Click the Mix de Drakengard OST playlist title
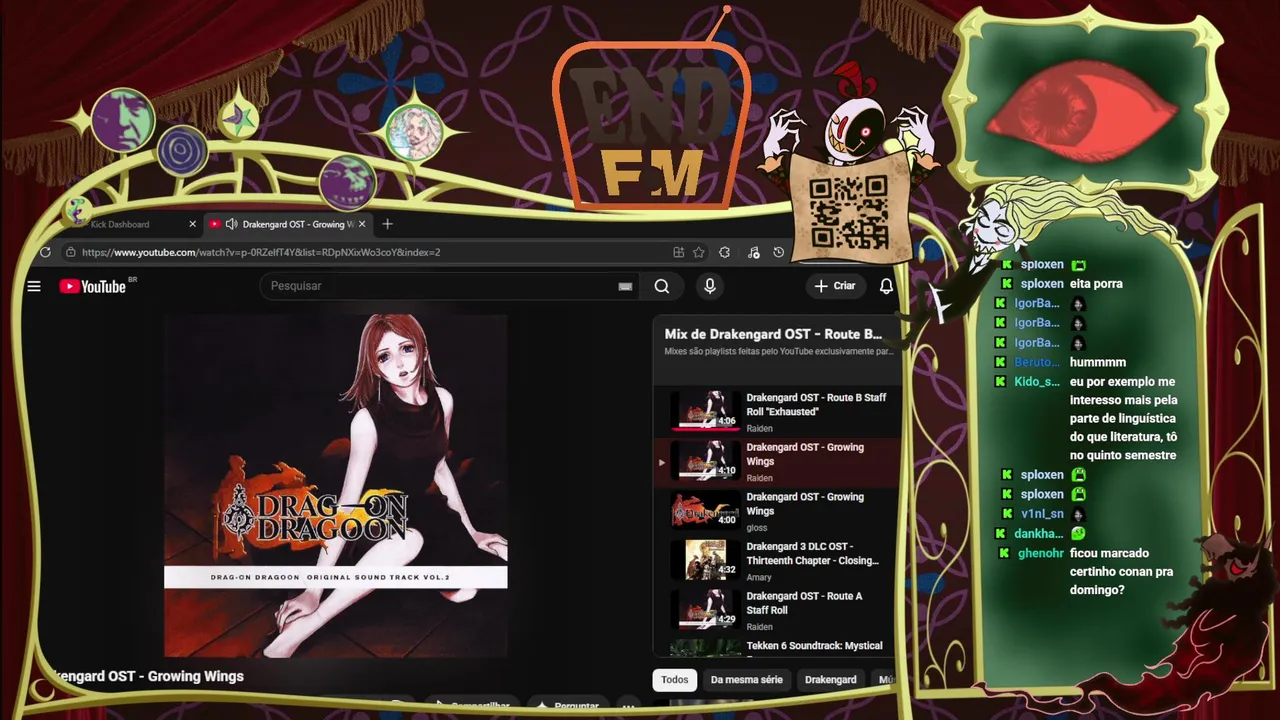The width and height of the screenshot is (1280, 720). click(x=773, y=334)
